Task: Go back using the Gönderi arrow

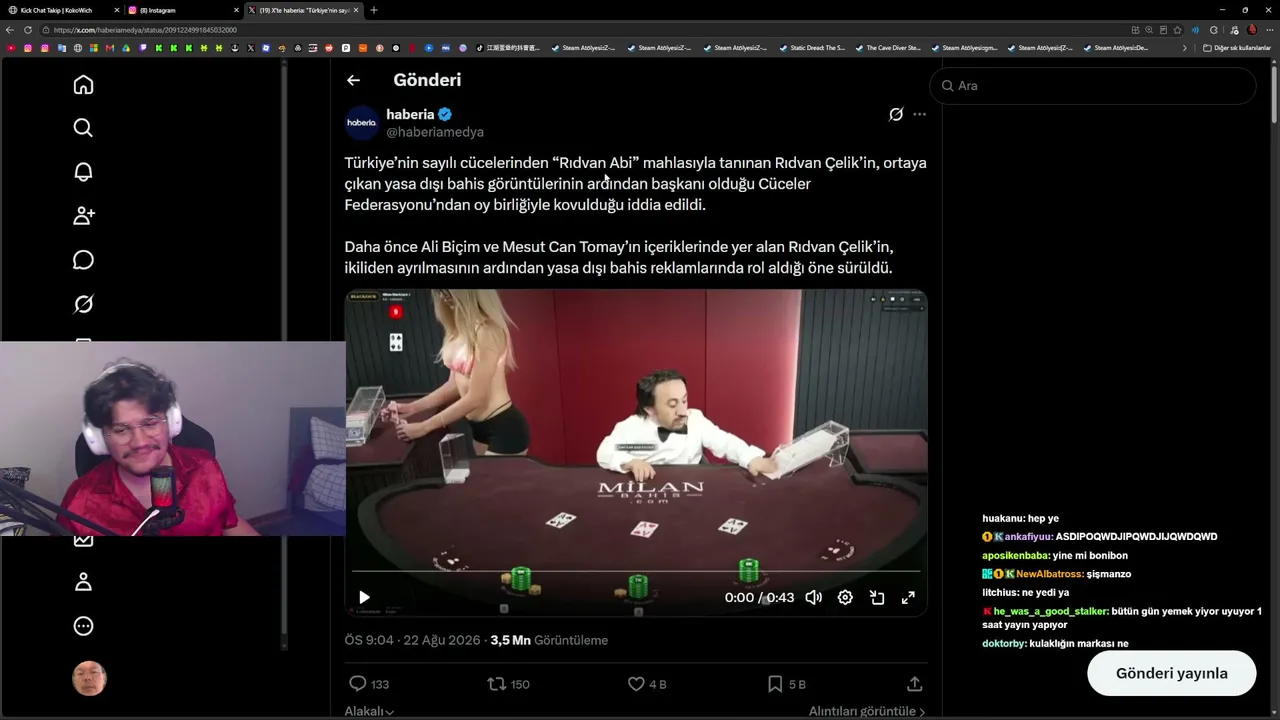Action: [353, 80]
